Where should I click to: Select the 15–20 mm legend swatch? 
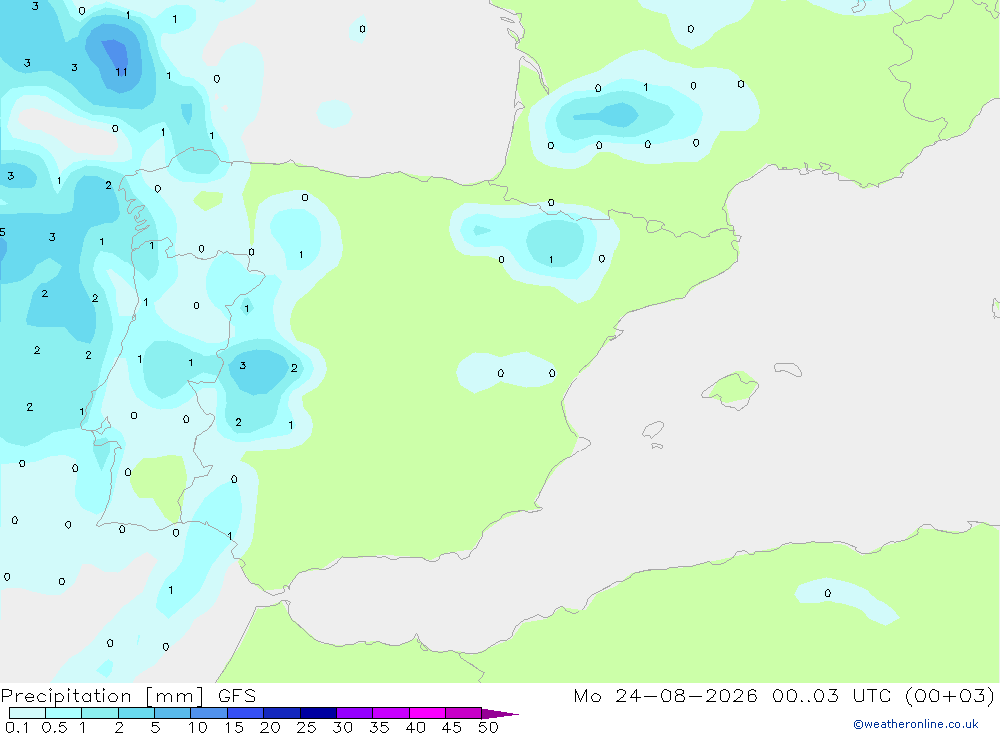pos(246,713)
